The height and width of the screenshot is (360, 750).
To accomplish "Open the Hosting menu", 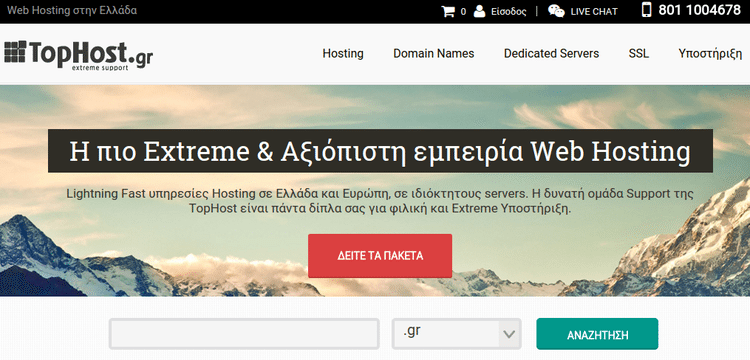I will [343, 54].
